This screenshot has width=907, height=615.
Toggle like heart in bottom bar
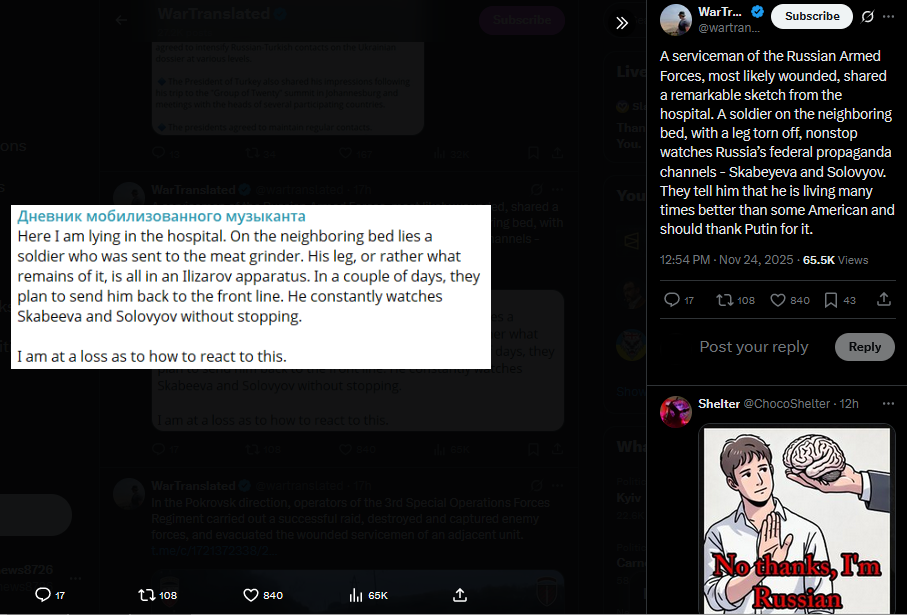pos(263,595)
